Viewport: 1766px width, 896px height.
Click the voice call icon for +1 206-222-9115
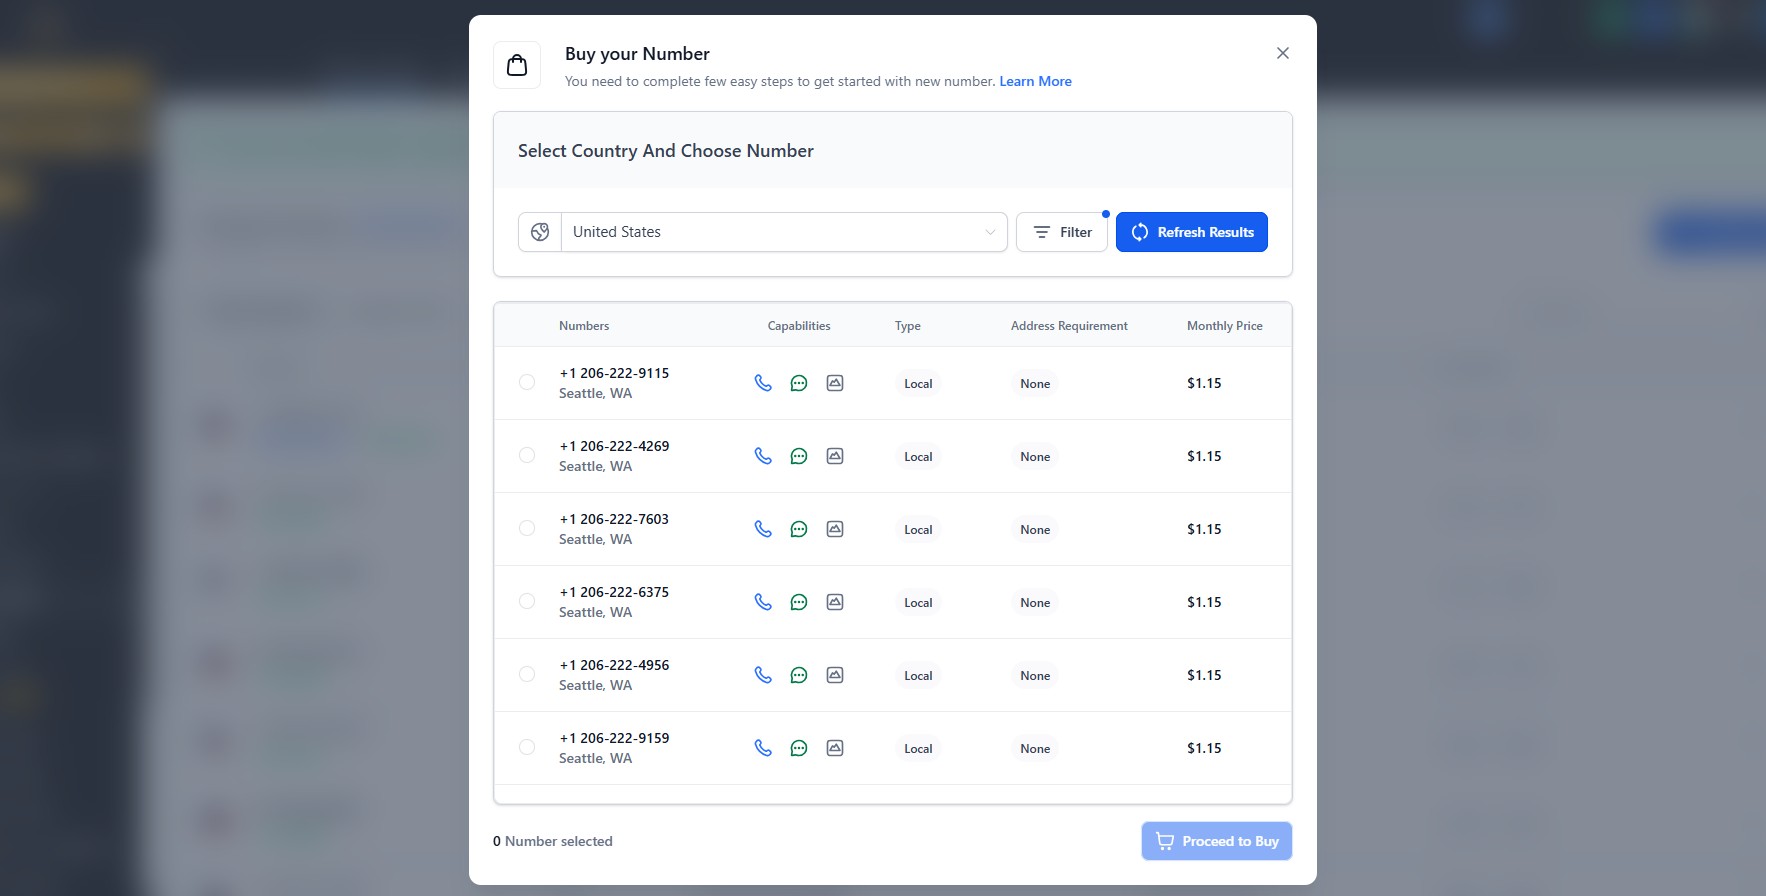(763, 383)
